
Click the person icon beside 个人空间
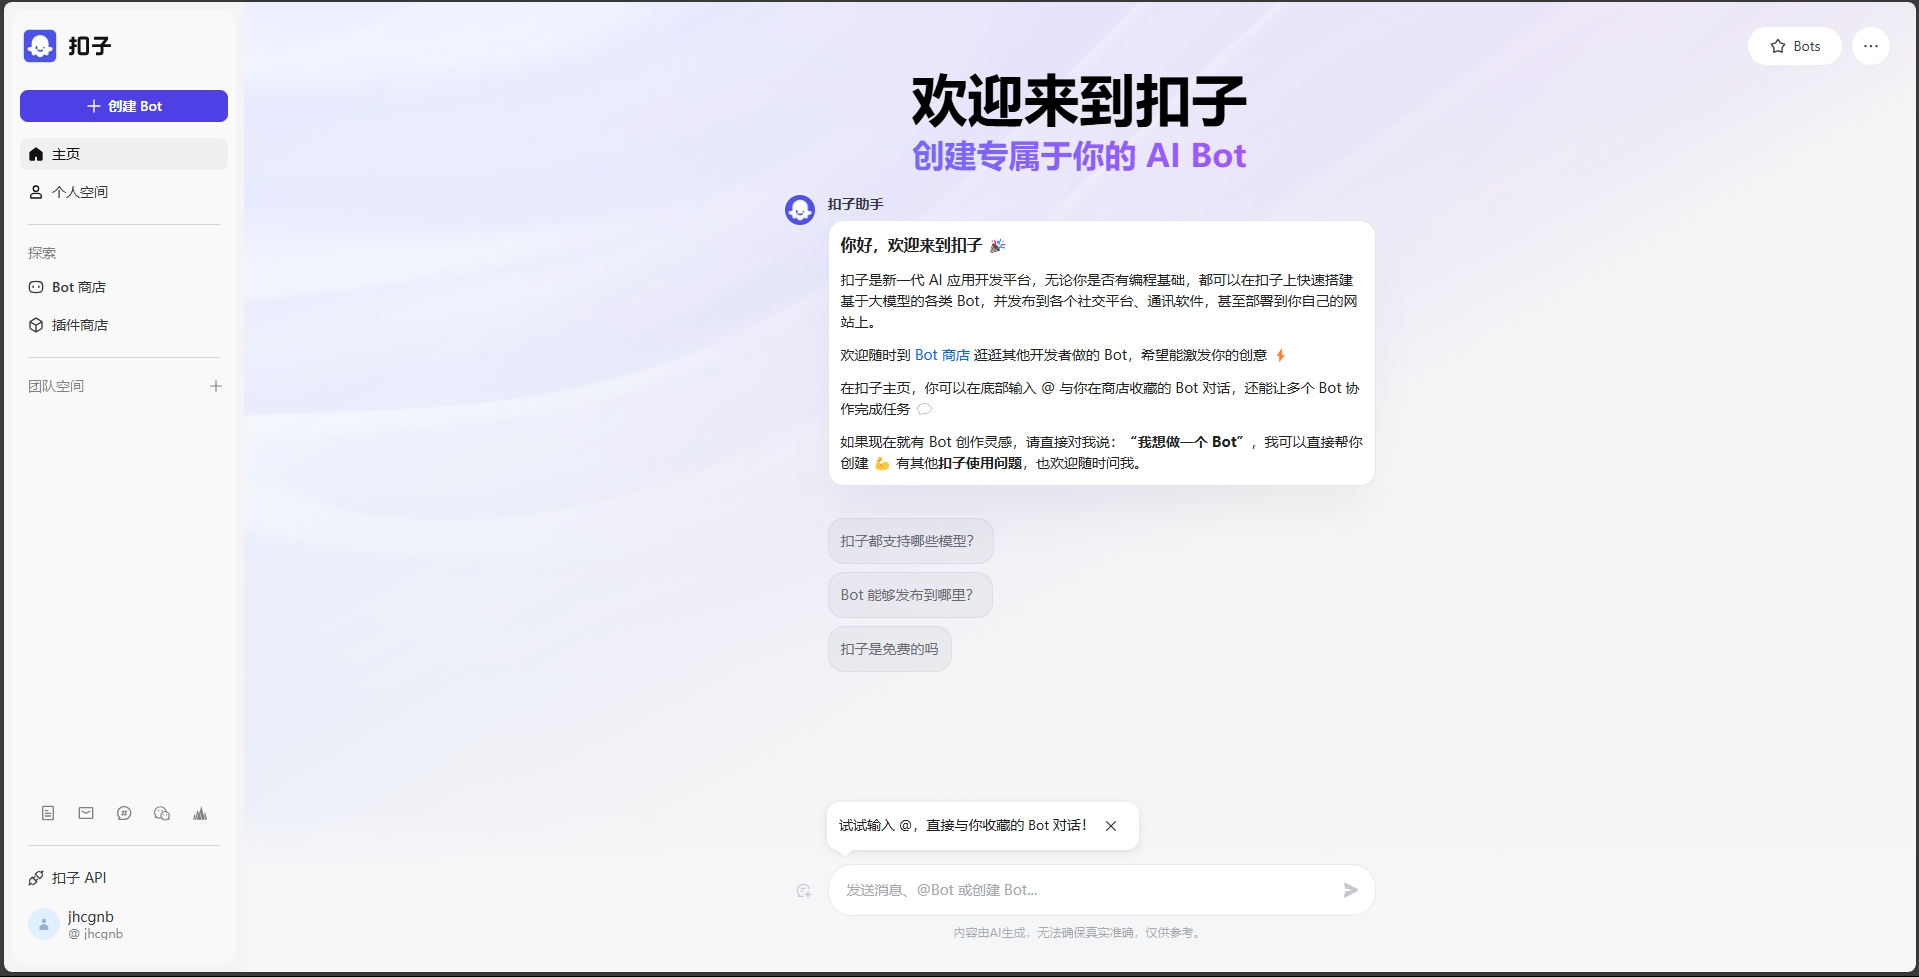pos(36,192)
